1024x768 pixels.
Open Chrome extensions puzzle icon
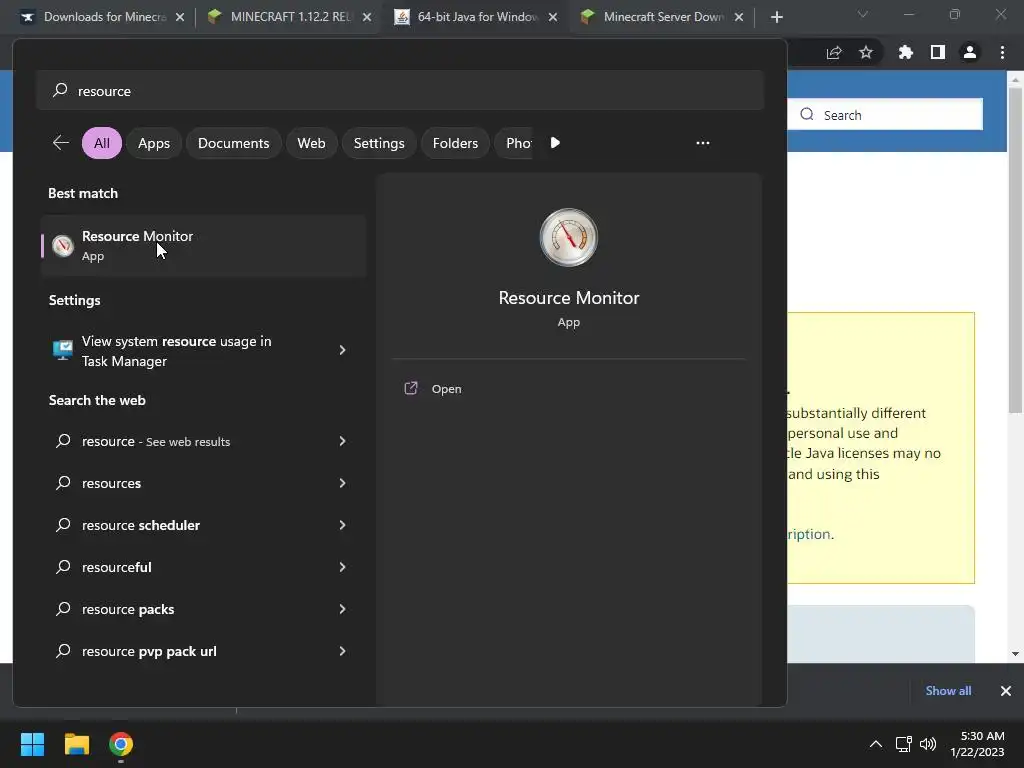click(905, 52)
